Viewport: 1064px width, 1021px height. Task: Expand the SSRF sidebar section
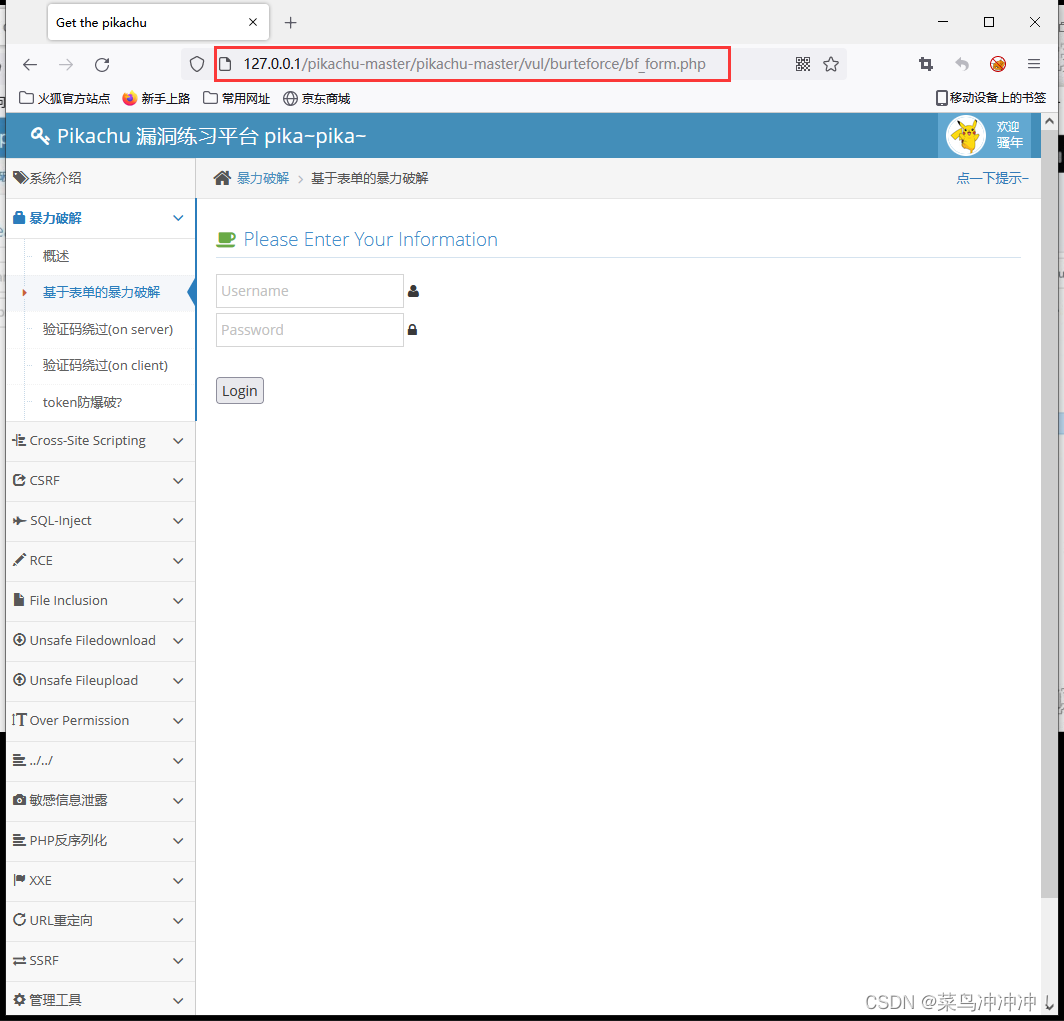coord(100,961)
